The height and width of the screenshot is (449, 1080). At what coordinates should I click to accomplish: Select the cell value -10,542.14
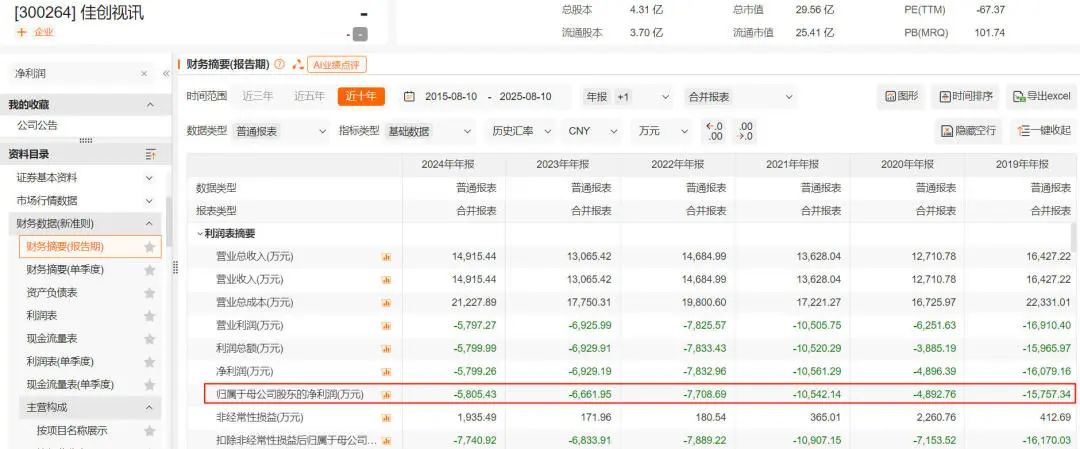(x=815, y=395)
